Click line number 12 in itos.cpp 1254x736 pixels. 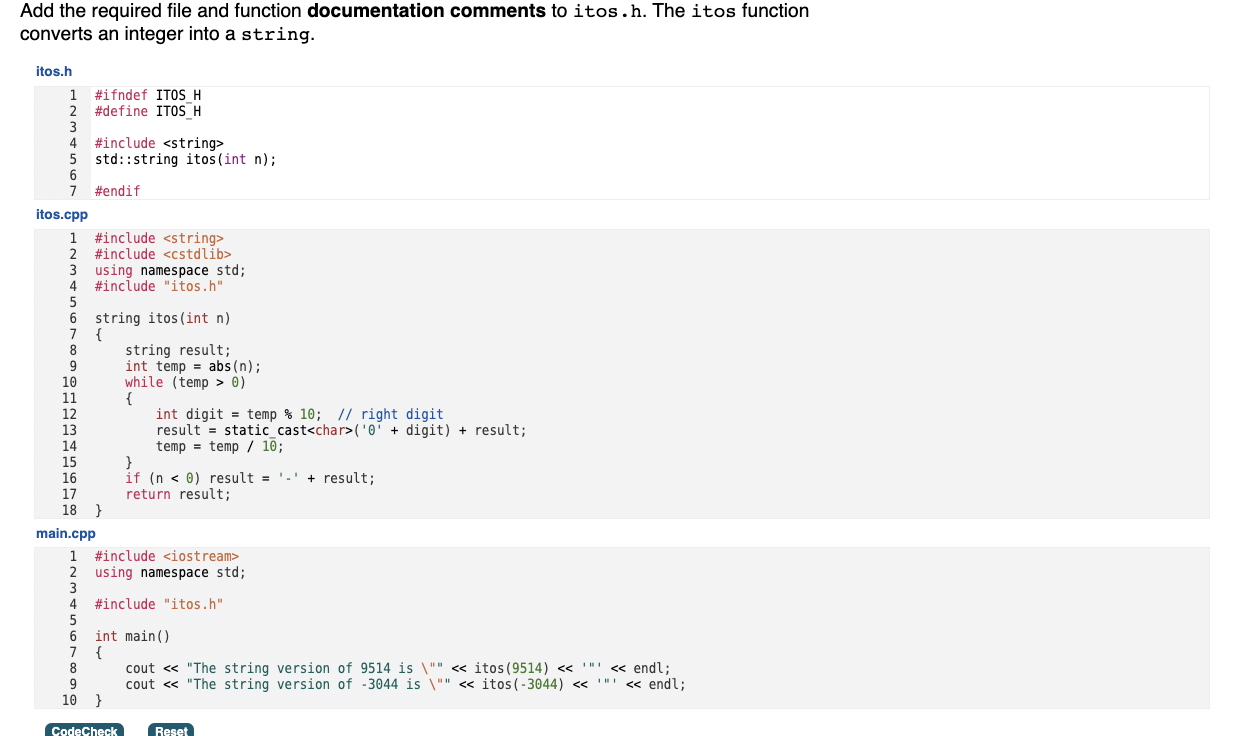click(68, 414)
